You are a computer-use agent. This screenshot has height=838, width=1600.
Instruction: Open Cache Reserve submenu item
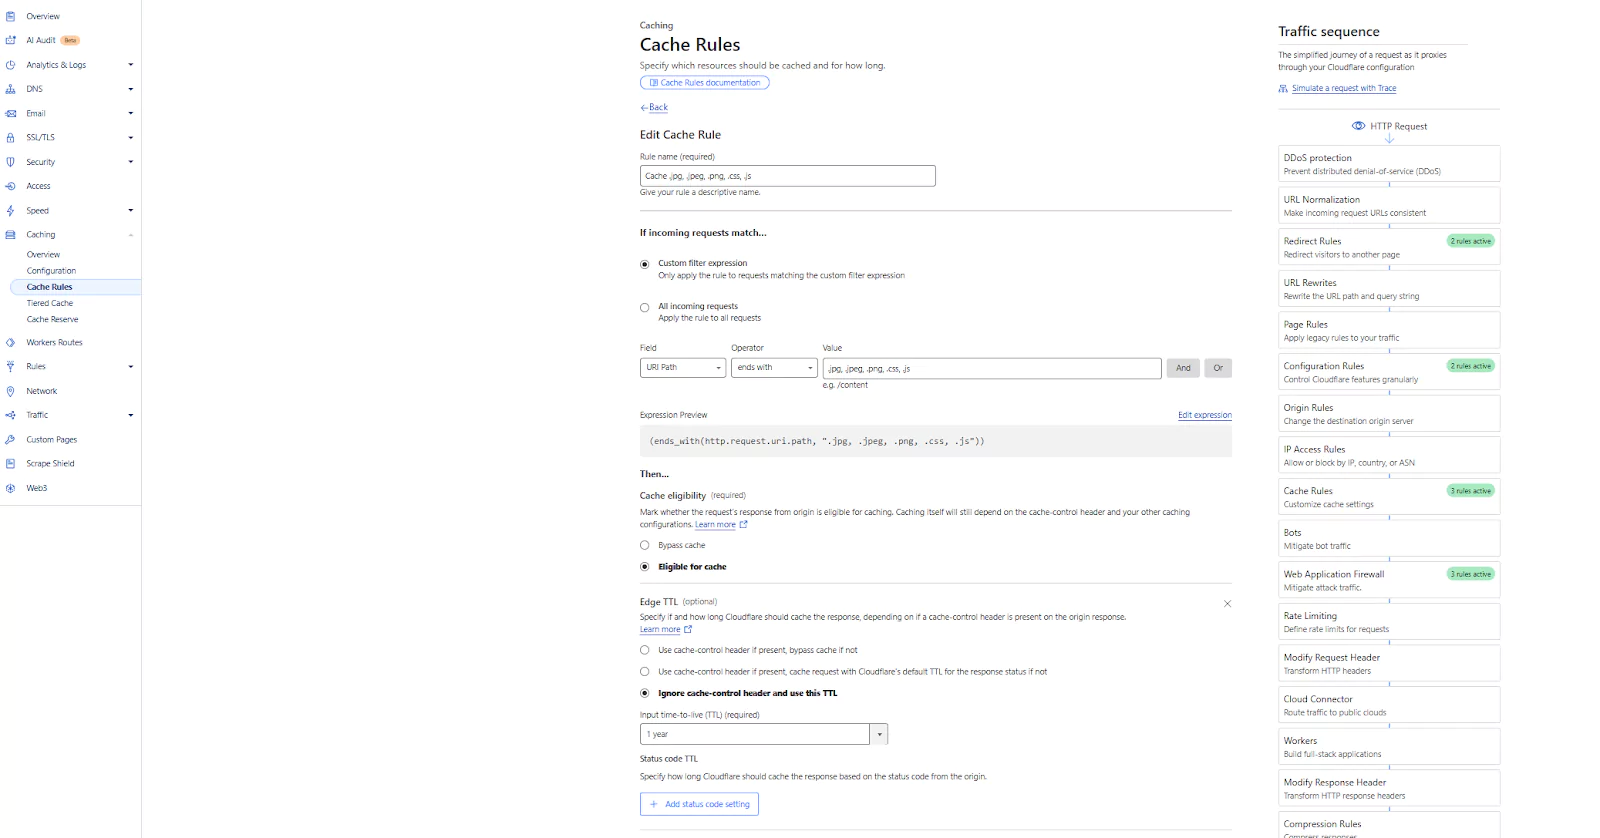[x=52, y=319]
